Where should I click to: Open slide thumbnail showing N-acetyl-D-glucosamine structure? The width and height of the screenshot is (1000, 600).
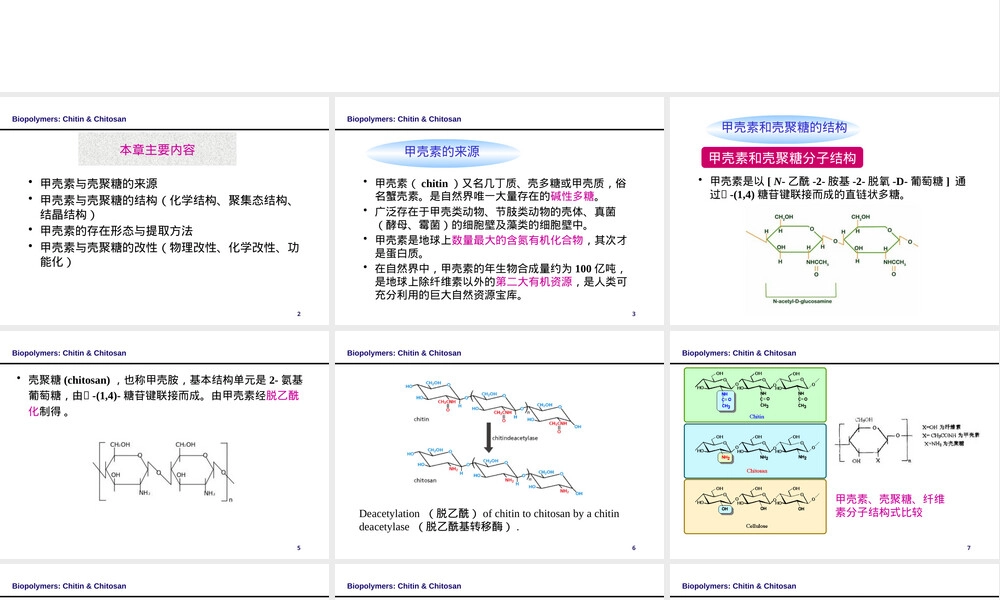pos(834,211)
